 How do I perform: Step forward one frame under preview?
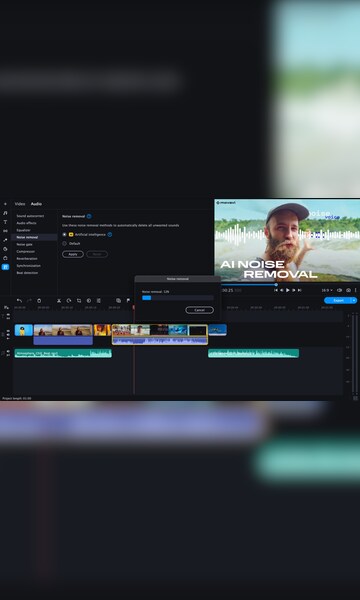pyautogui.click(x=294, y=290)
